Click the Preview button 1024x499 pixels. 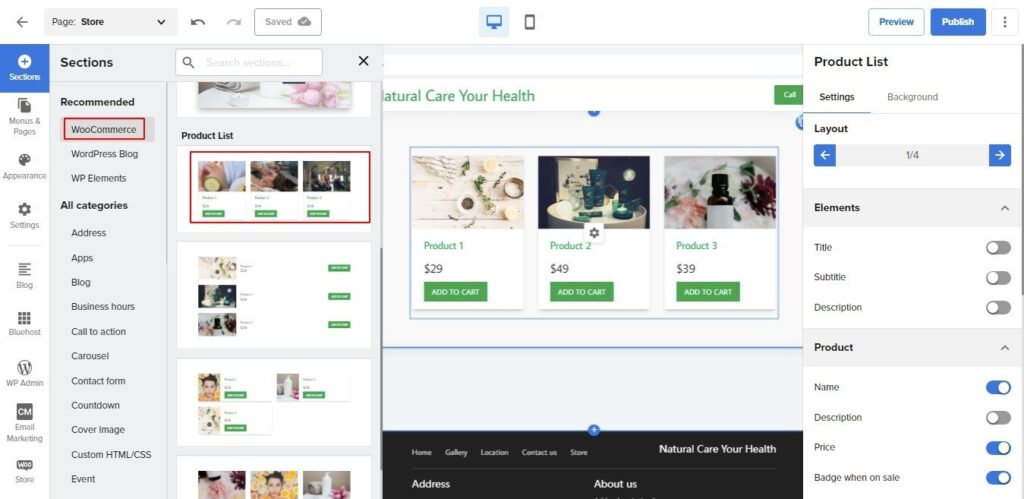pyautogui.click(x=896, y=22)
